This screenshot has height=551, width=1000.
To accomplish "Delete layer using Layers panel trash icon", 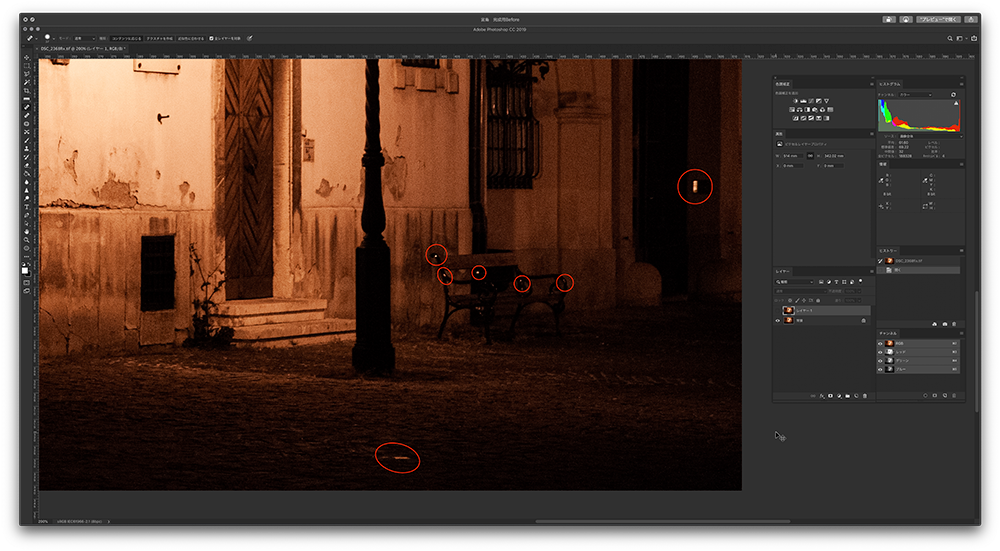I will (x=865, y=396).
